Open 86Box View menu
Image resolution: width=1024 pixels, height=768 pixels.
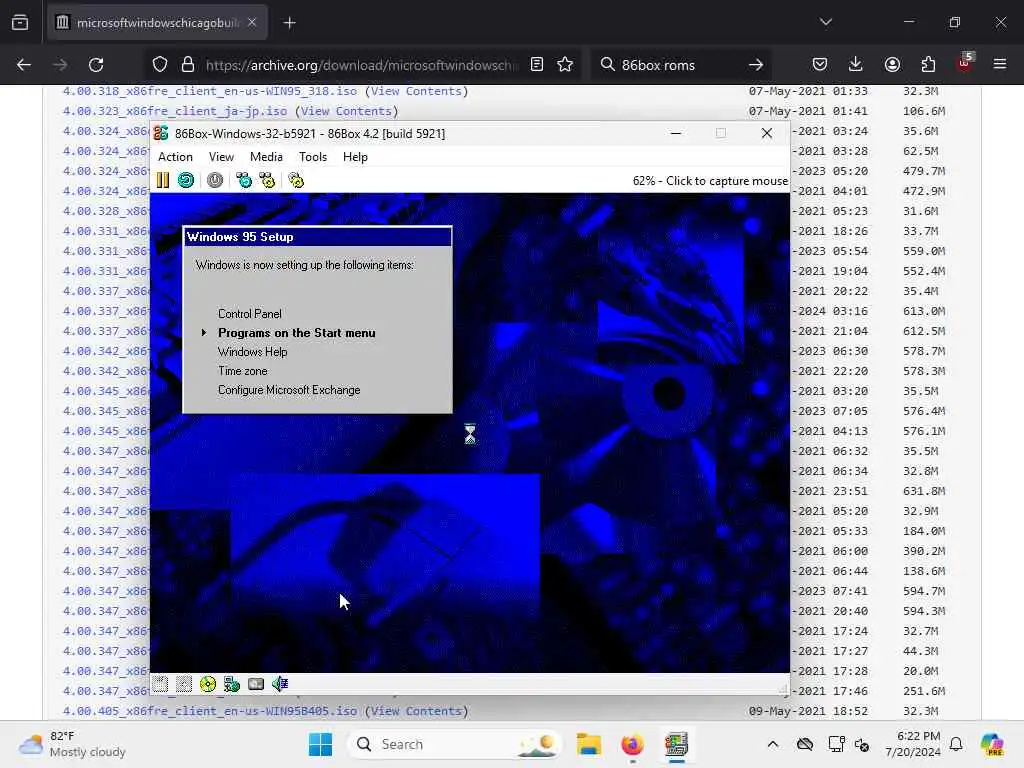[221, 157]
